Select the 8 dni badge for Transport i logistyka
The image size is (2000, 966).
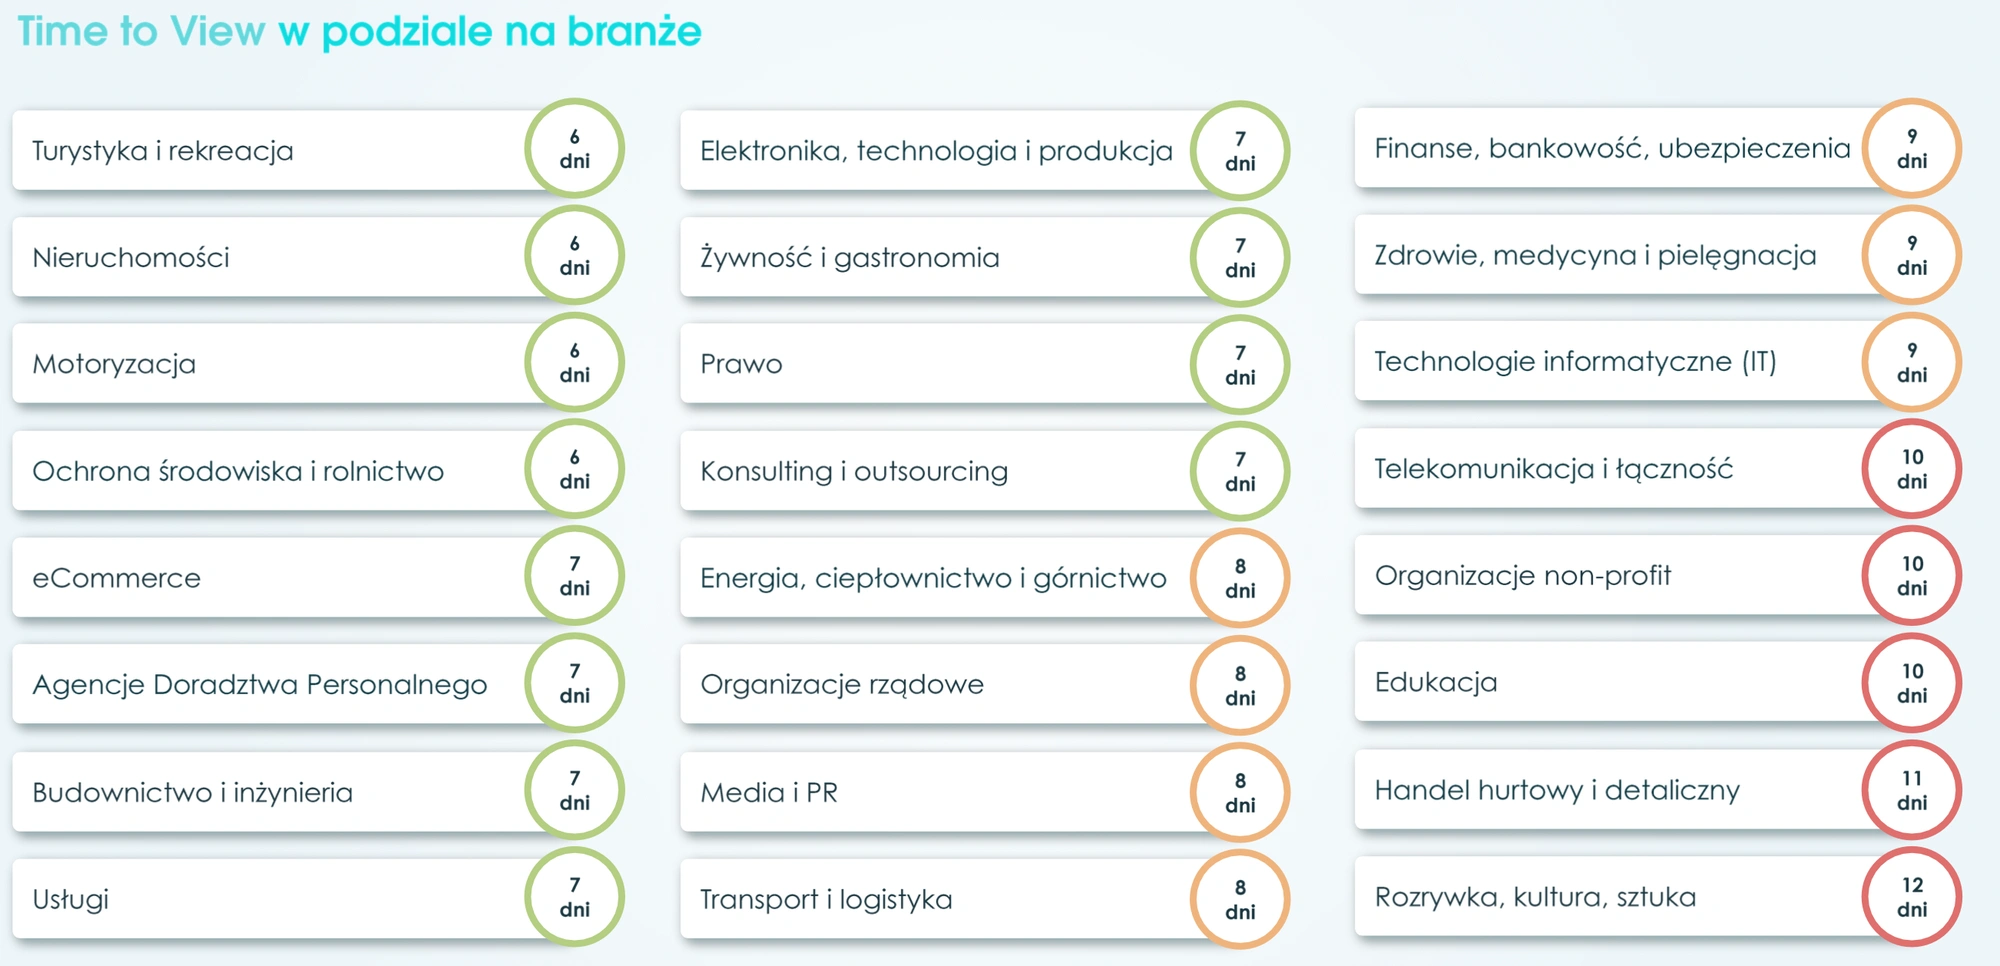[1240, 899]
